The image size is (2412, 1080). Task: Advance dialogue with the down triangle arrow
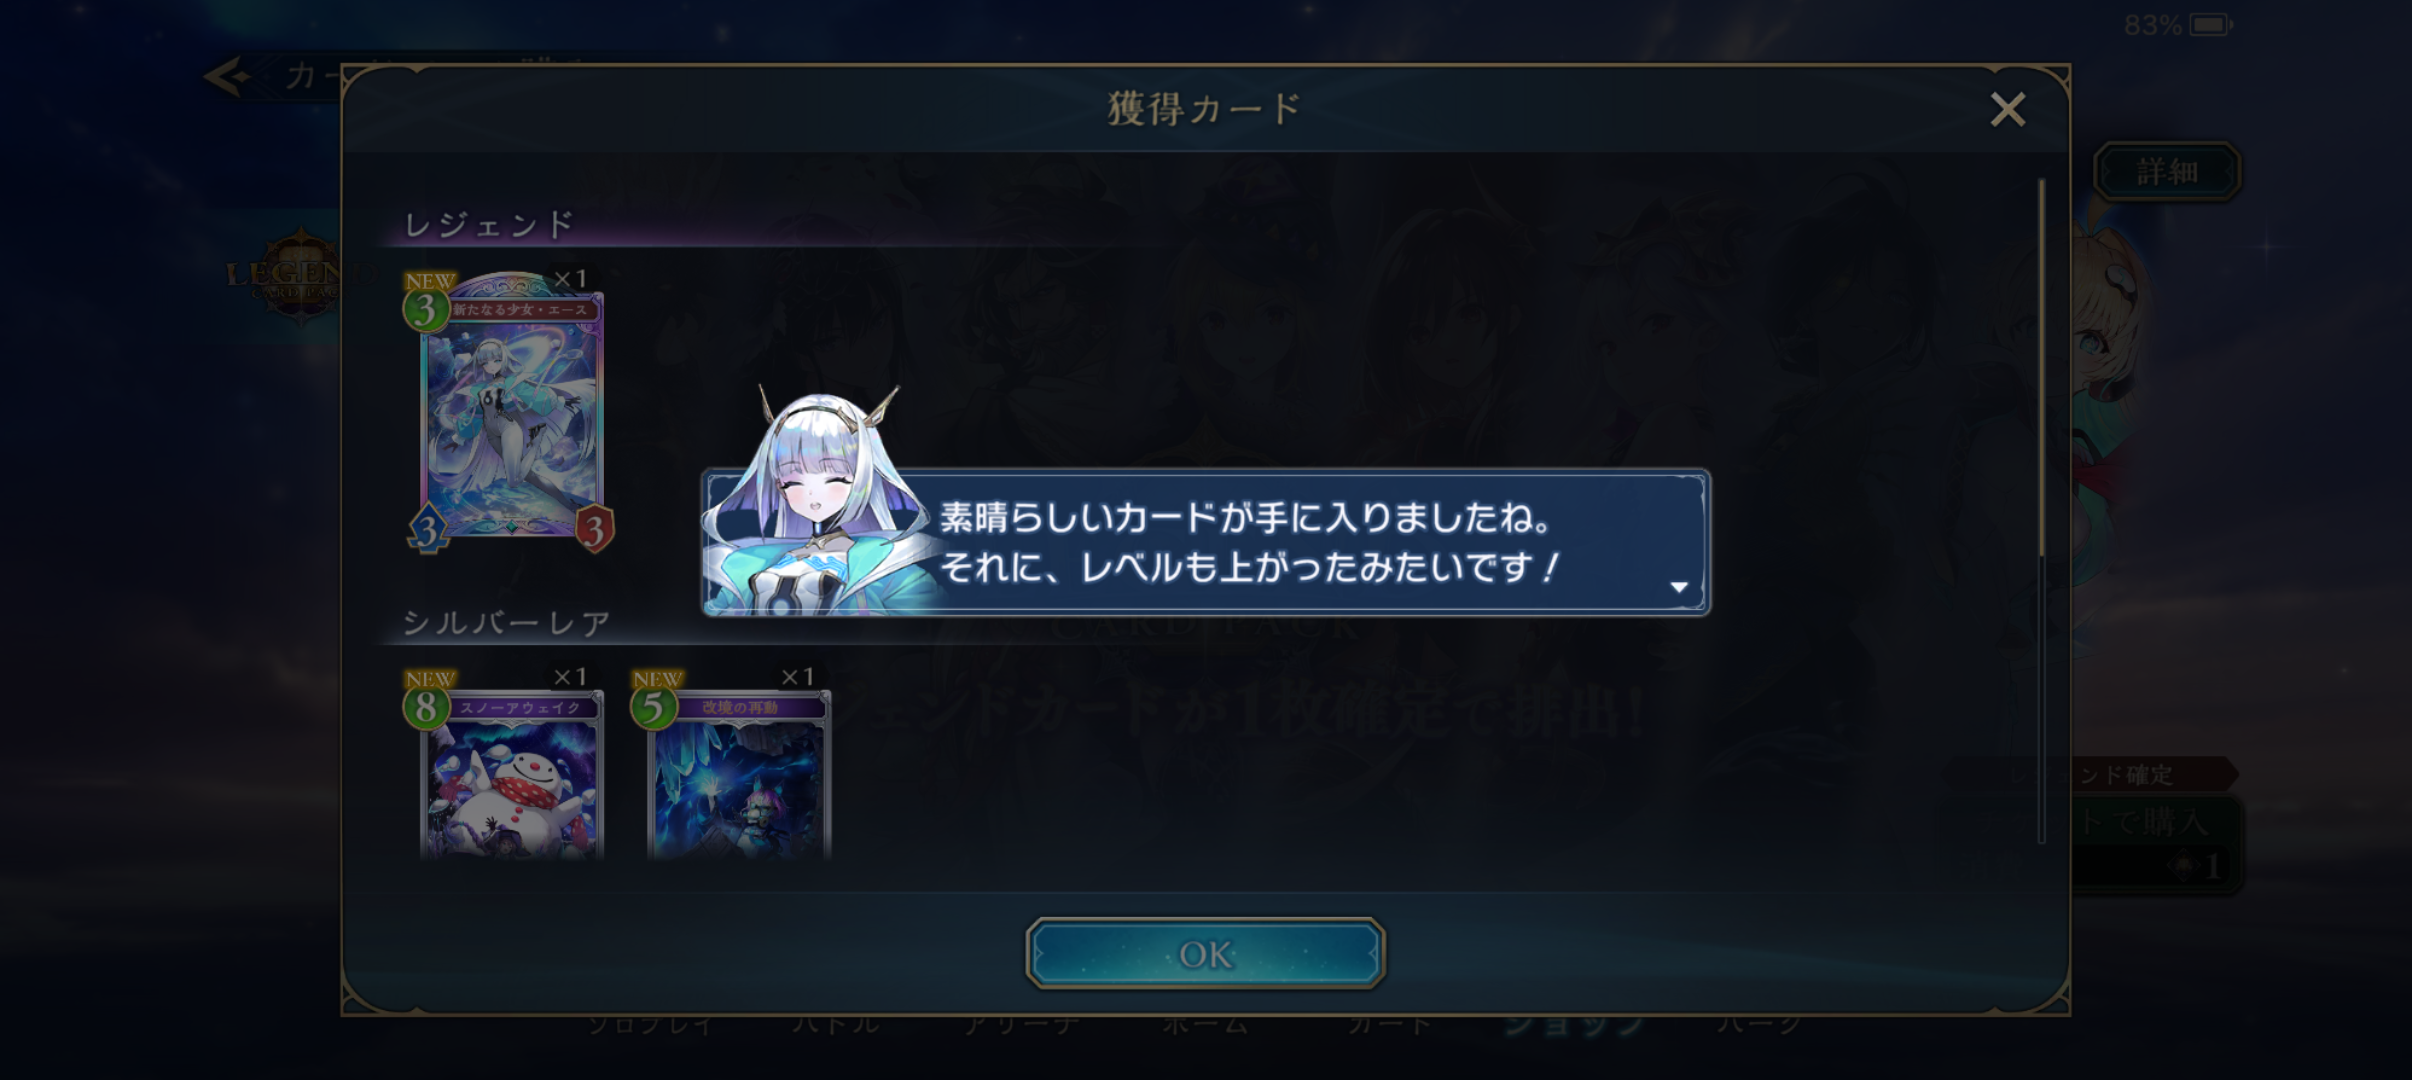tap(1679, 587)
